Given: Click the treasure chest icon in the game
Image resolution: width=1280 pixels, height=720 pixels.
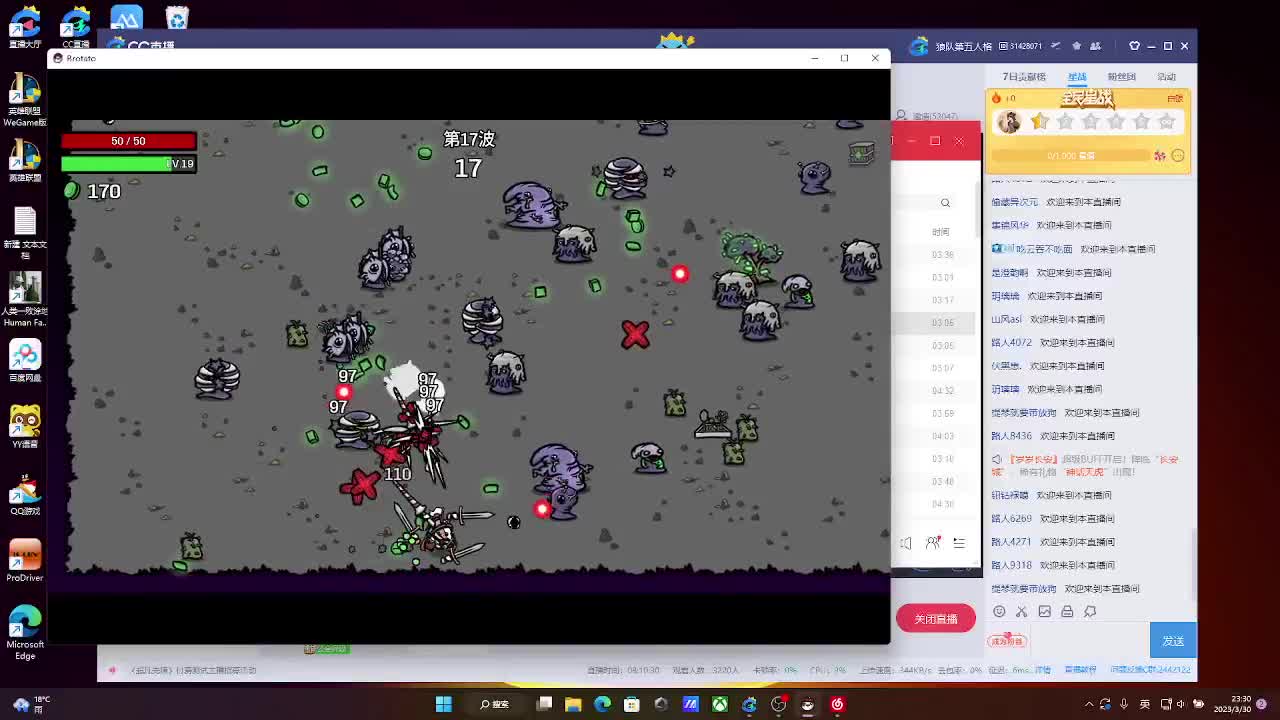Looking at the screenshot, I should pos(862,152).
